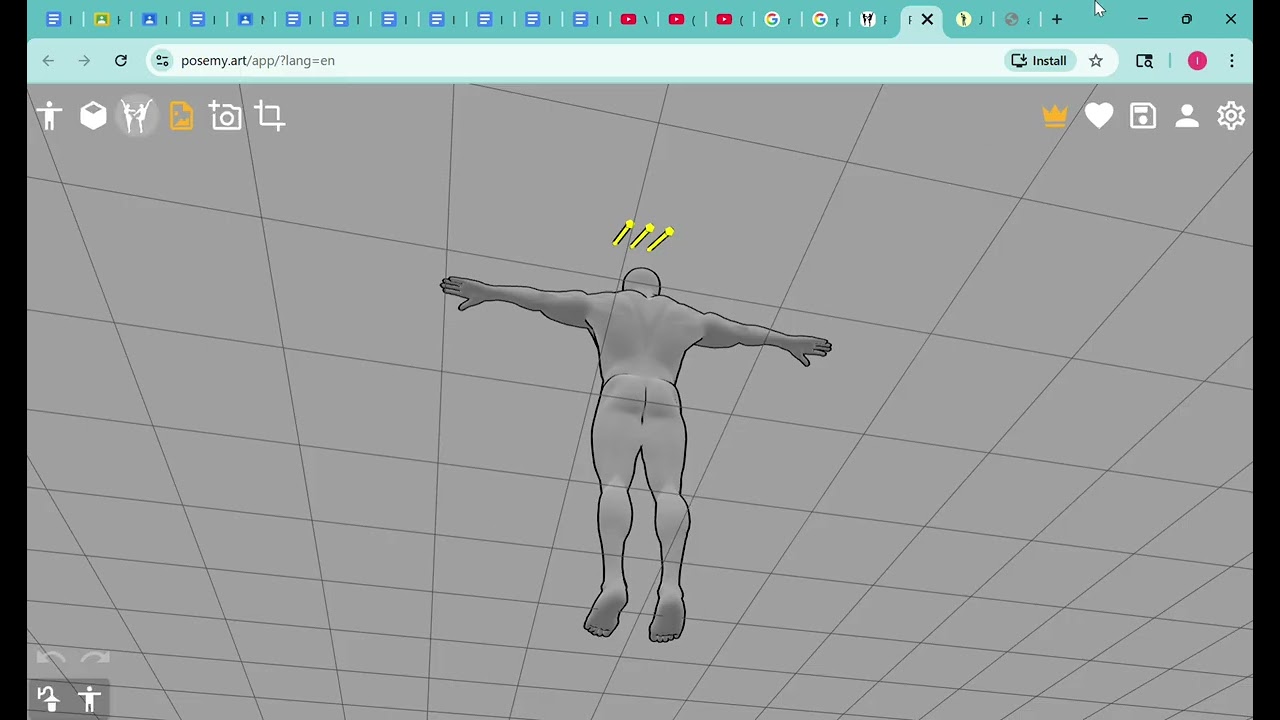
Task: Select the figure tool in the bottom-left bar
Action: 90,699
